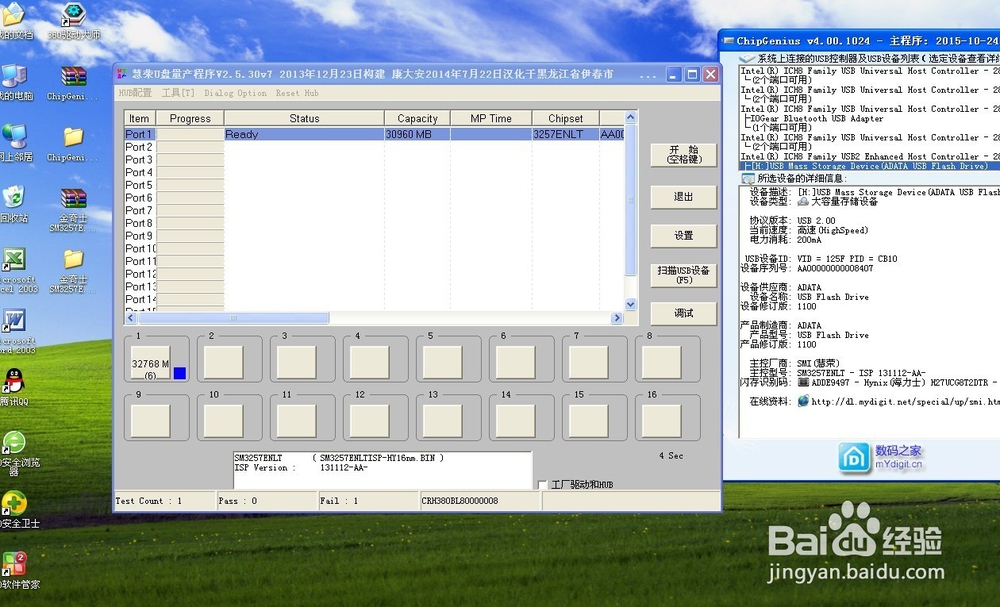Click the port list scroll-up arrow
The height and width of the screenshot is (607, 1000).
coord(631,117)
